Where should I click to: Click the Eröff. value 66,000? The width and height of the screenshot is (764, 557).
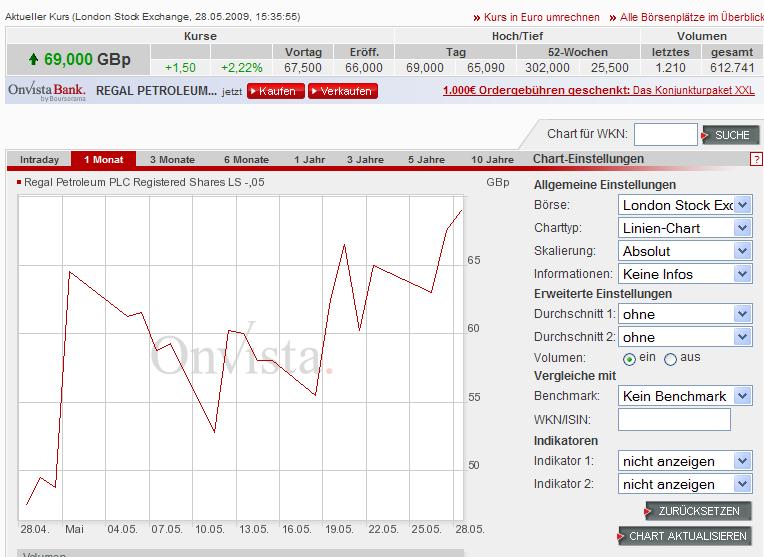pyautogui.click(x=363, y=68)
